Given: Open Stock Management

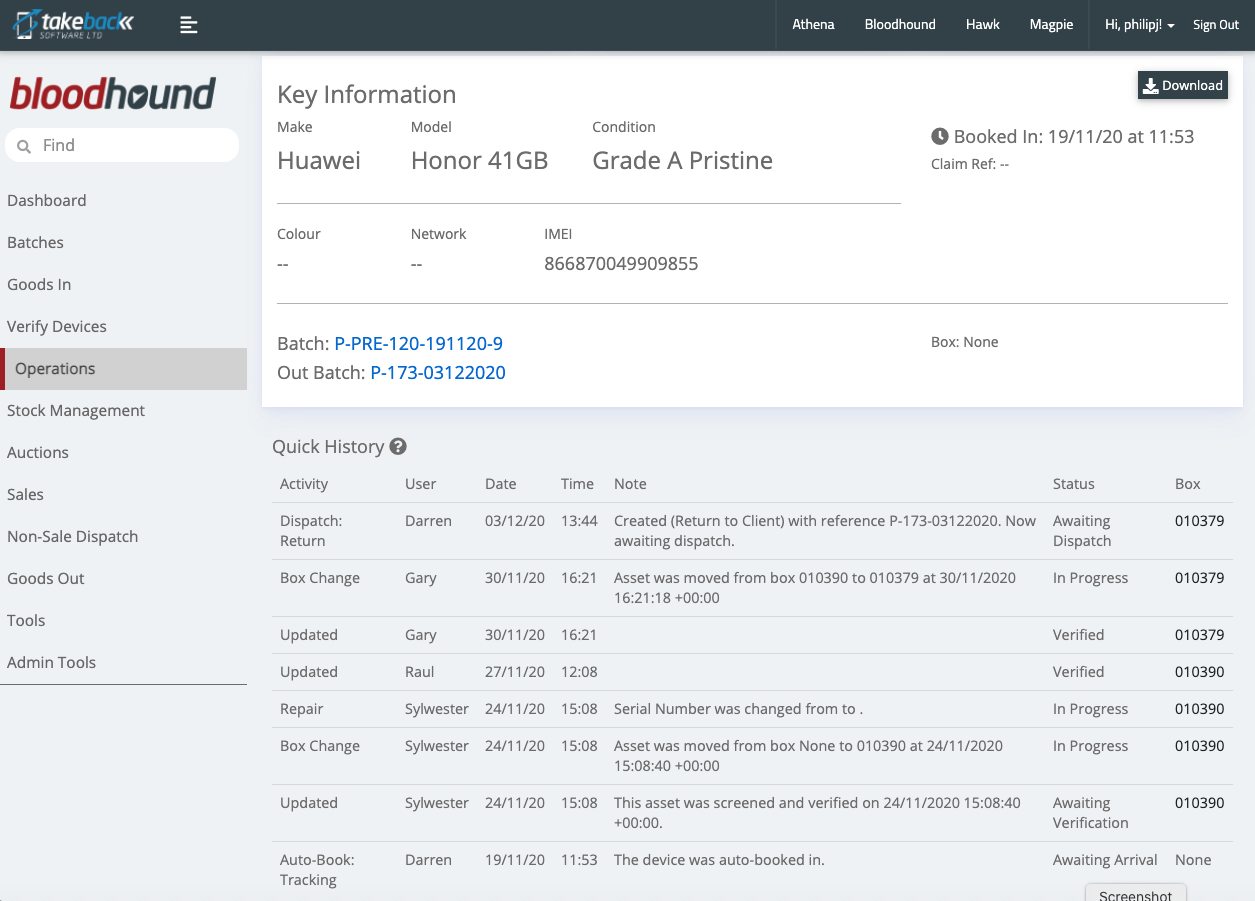Looking at the screenshot, I should coord(76,410).
